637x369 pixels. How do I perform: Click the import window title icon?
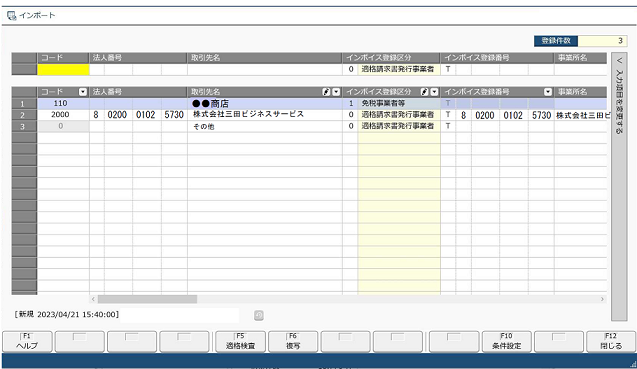(12, 16)
